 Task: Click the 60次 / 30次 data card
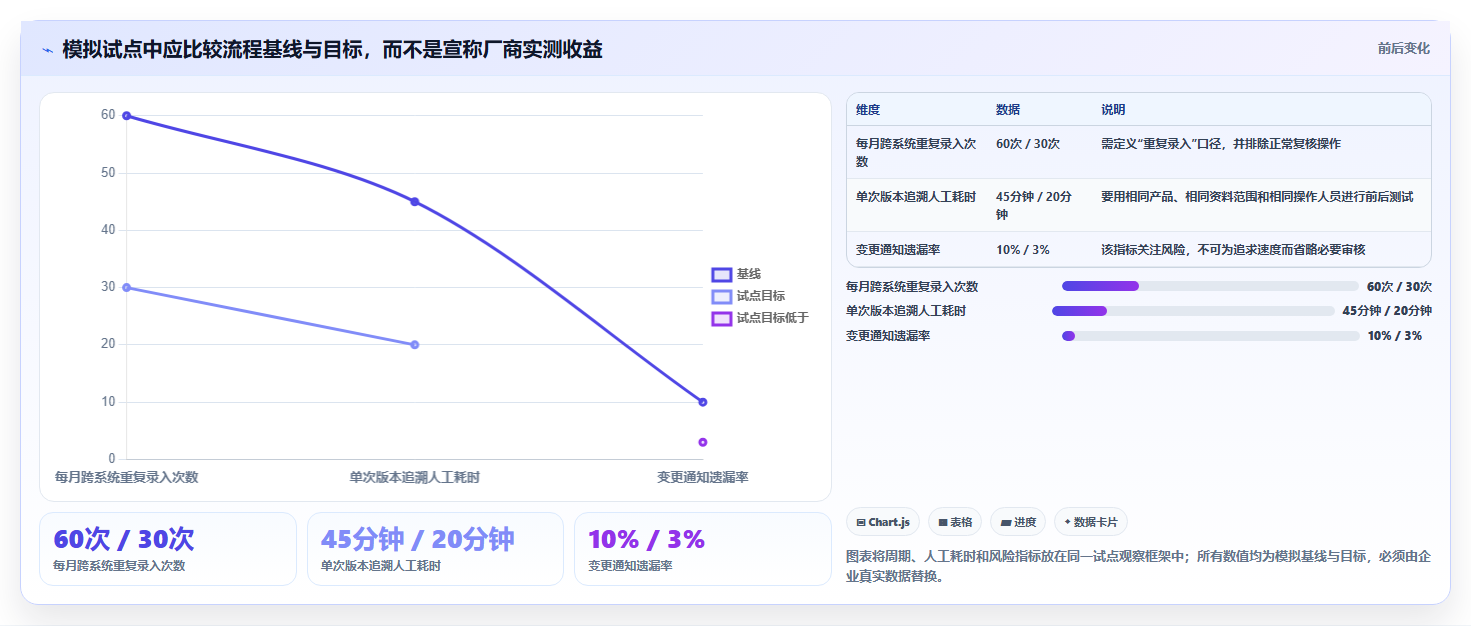coord(168,549)
